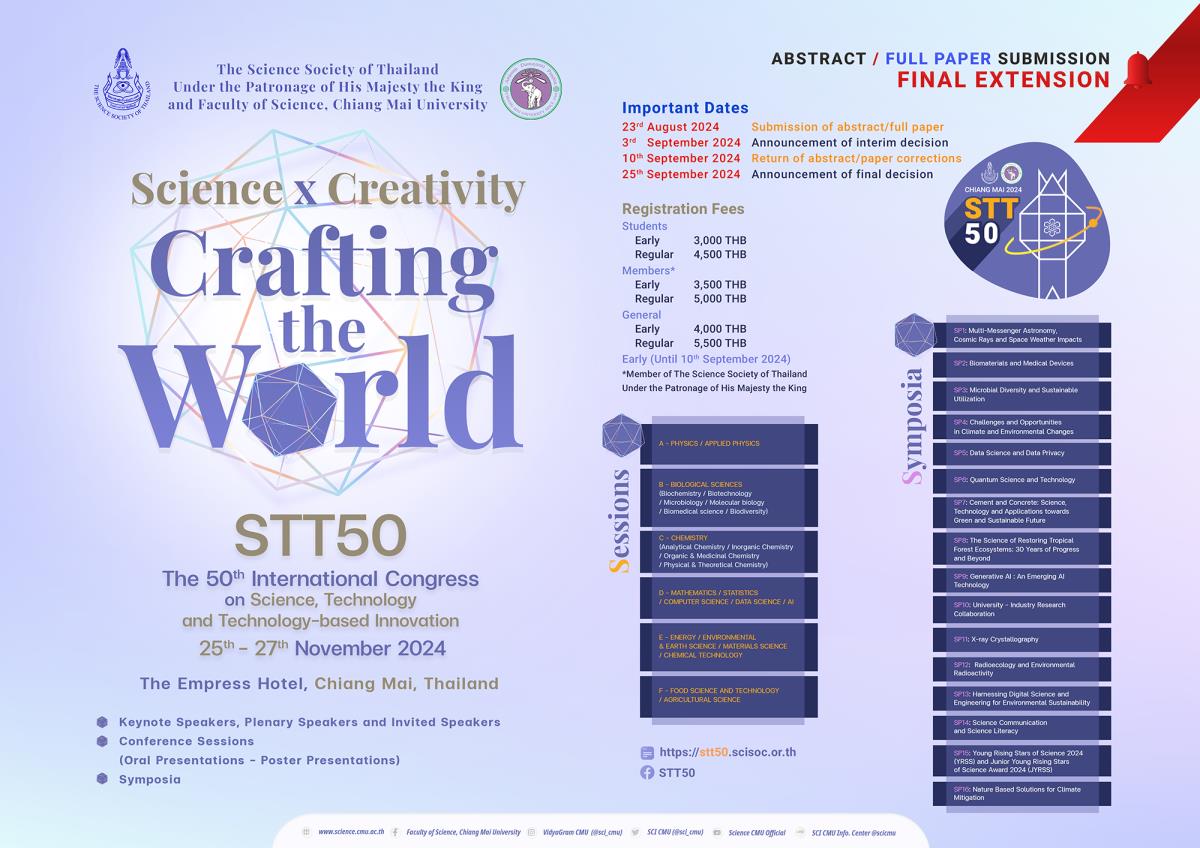This screenshot has height=848, width=1200.
Task: Click the Twitter icon beside SCI CMU
Action: [x=636, y=831]
